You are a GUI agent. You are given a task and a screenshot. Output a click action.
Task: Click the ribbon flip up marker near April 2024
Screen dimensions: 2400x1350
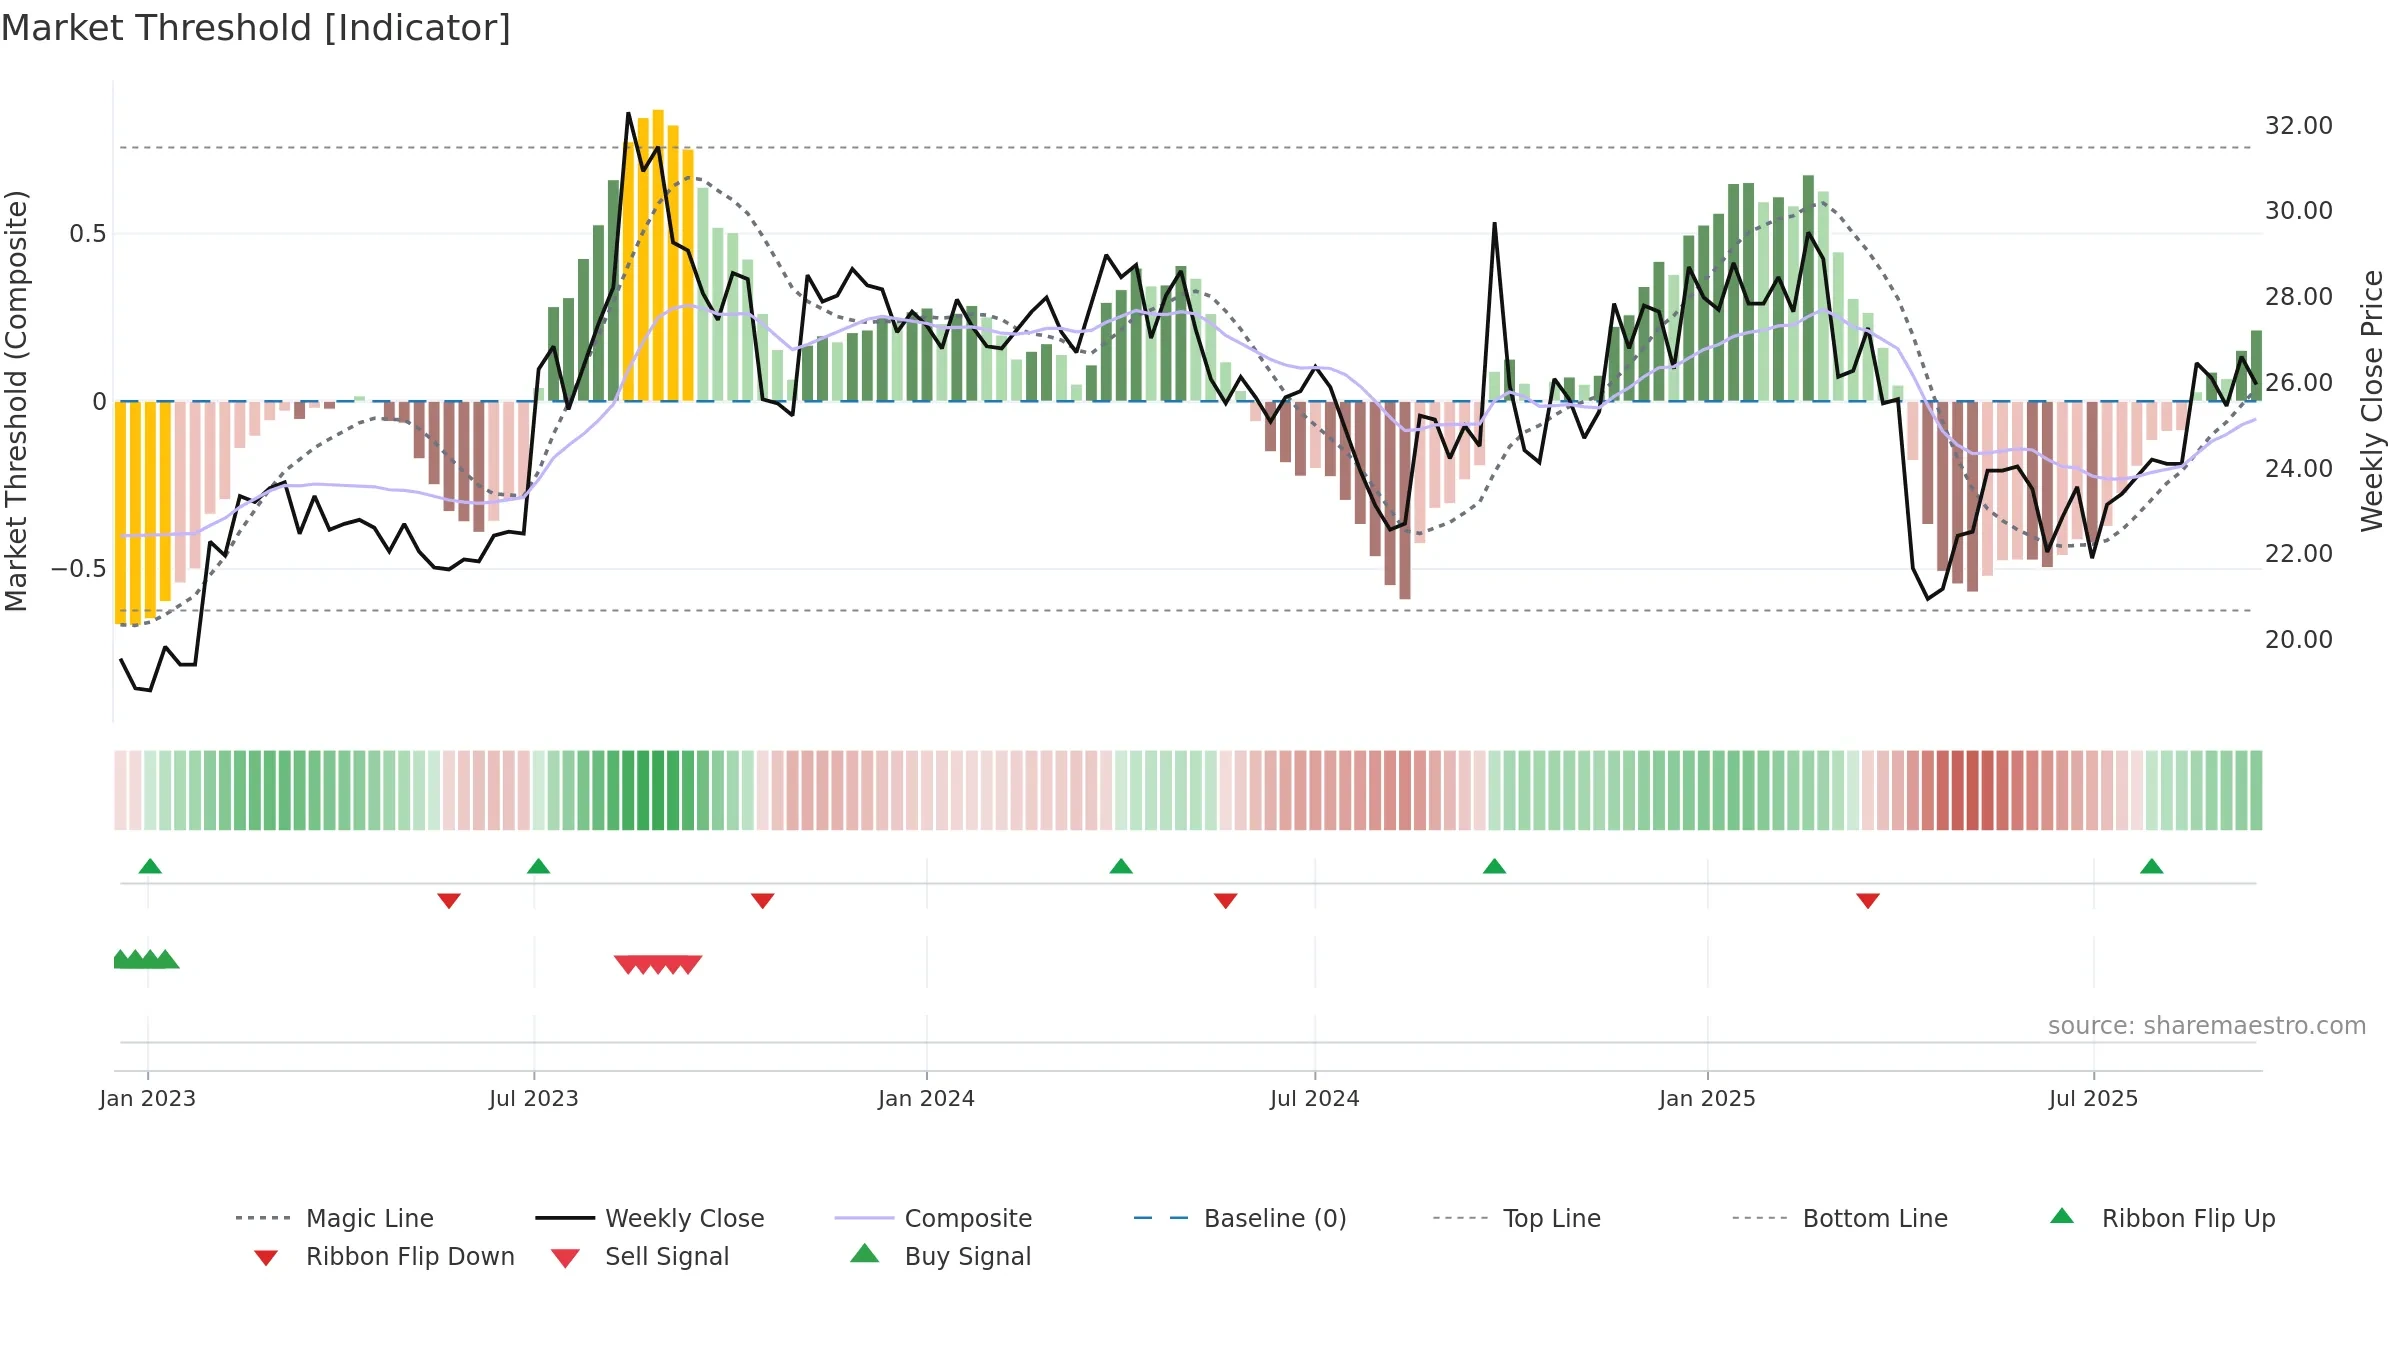click(x=1121, y=866)
